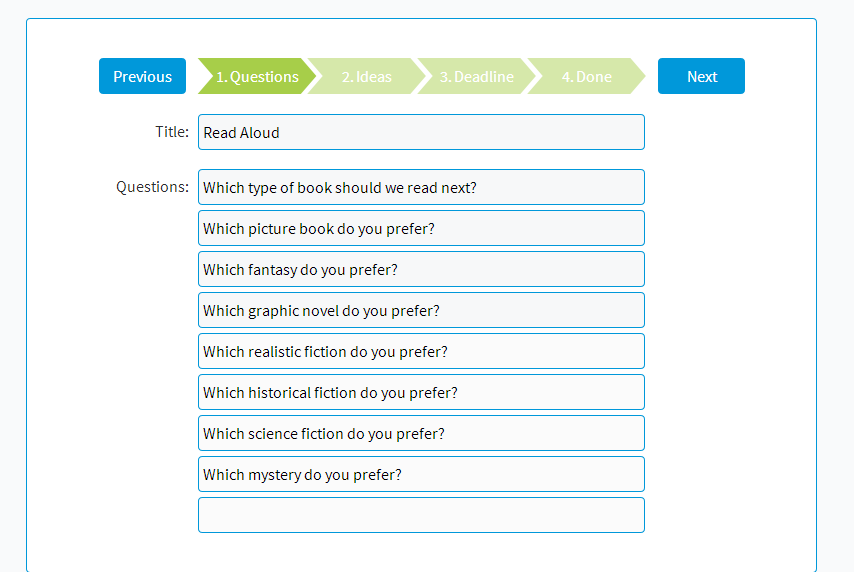Click the Questions label
The image size is (854, 572).
coord(152,186)
